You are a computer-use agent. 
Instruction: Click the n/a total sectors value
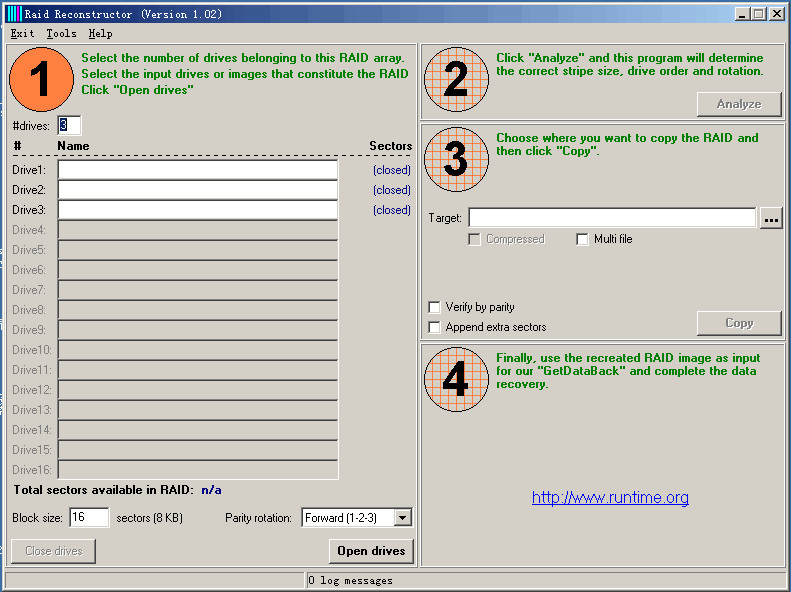click(x=211, y=490)
